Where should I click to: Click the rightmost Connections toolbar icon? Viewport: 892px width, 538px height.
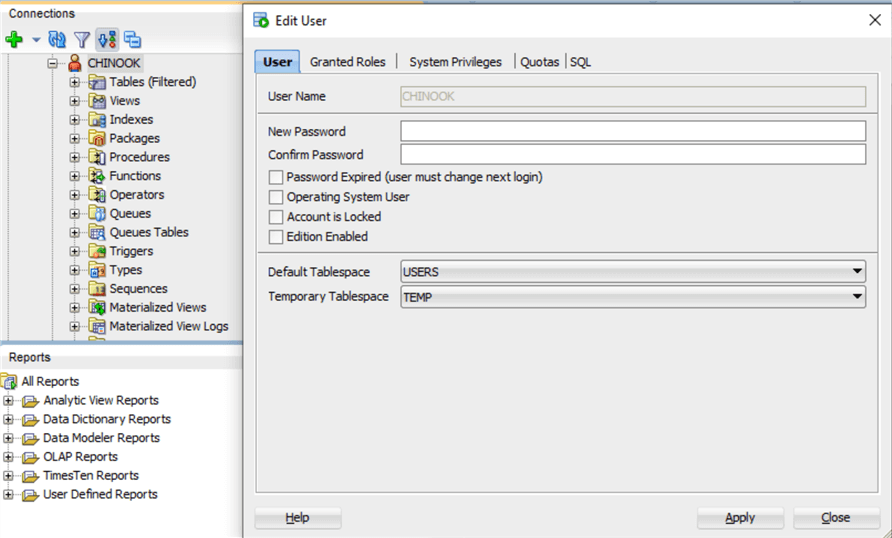tap(132, 40)
